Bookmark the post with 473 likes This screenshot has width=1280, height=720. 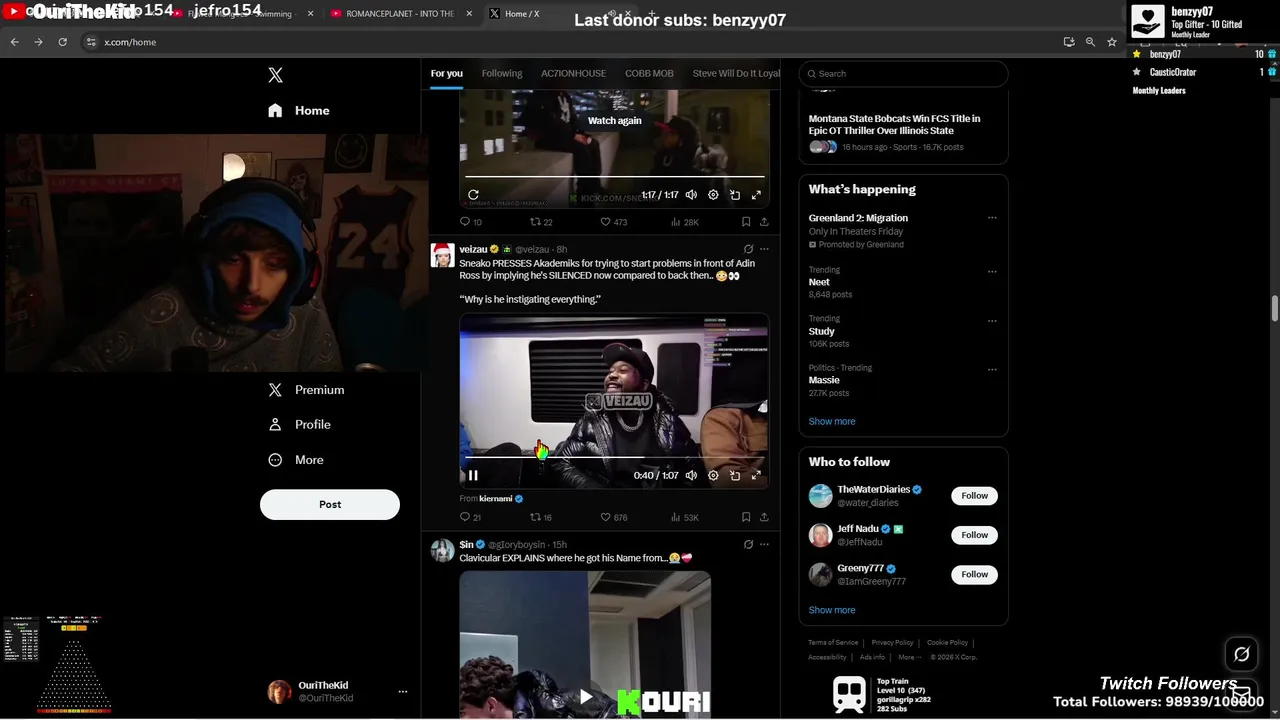tap(746, 222)
